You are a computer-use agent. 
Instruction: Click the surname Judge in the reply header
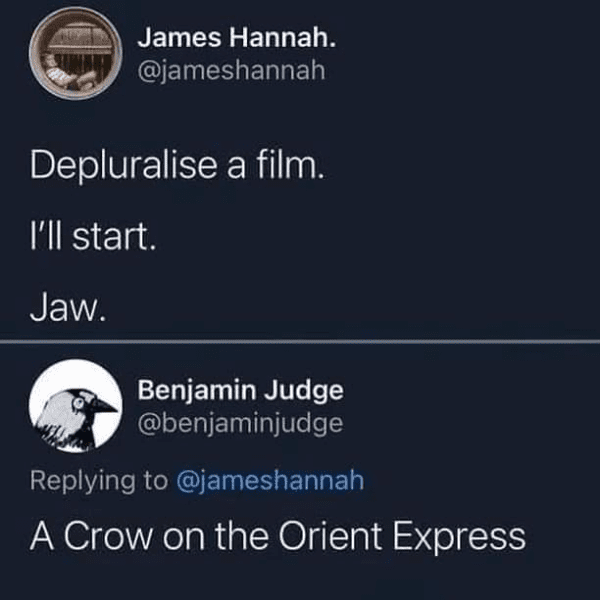click(x=304, y=391)
